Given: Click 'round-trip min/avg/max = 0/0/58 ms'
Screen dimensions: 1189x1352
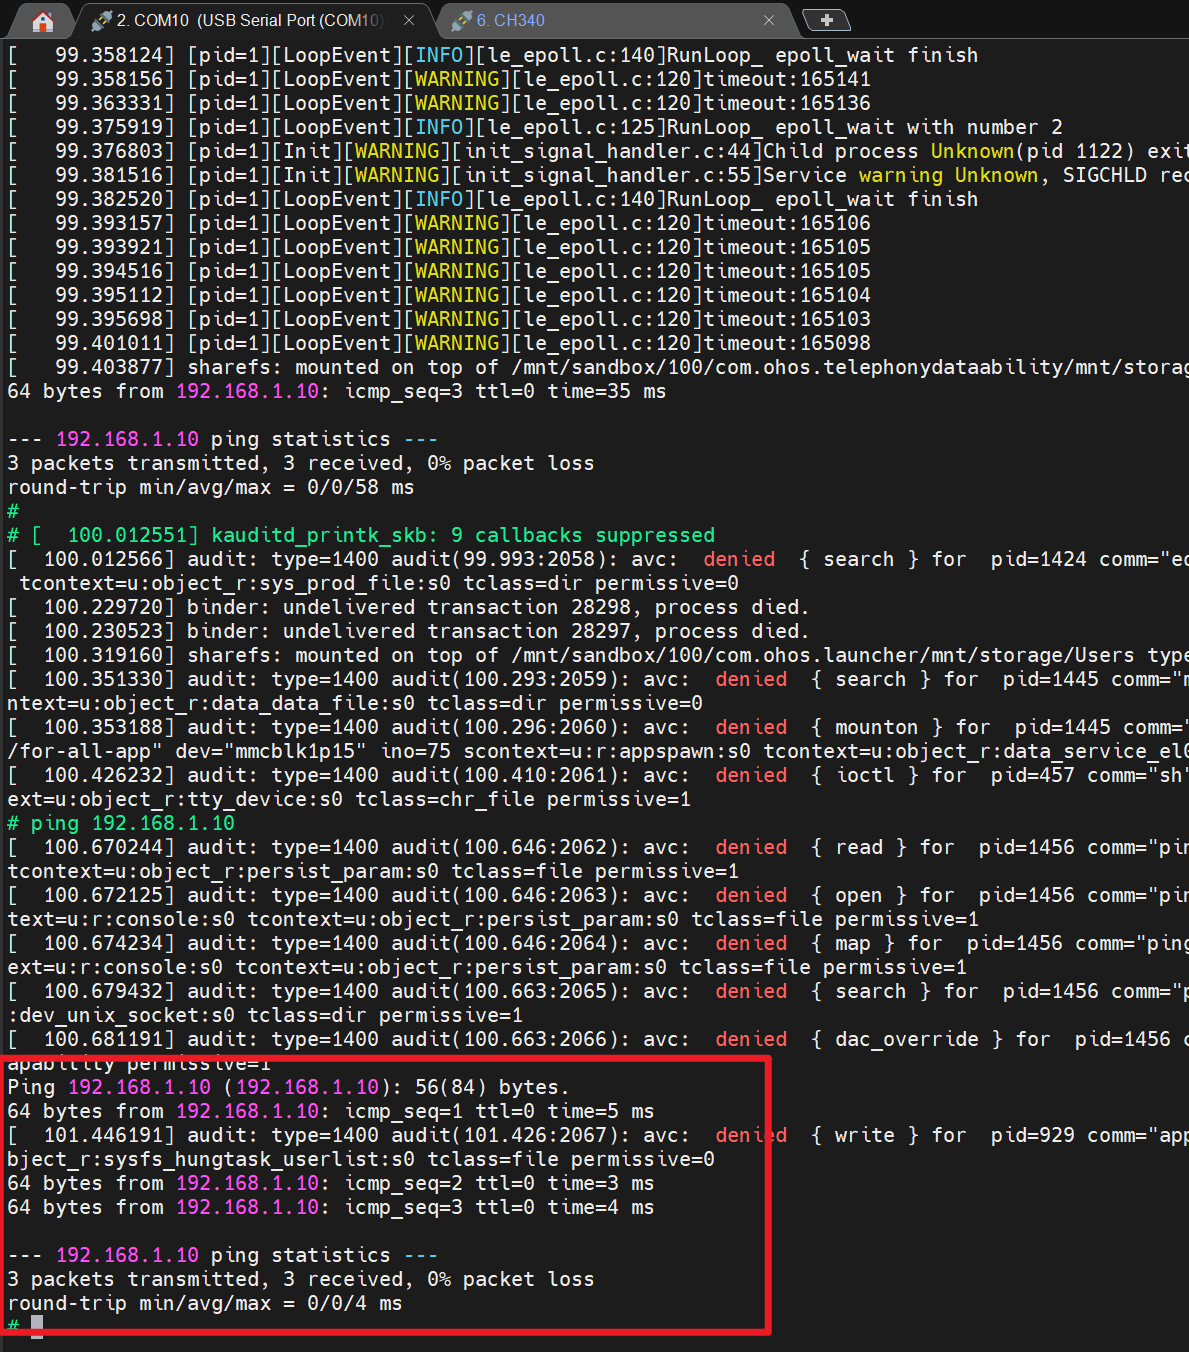Looking at the screenshot, I should click(x=211, y=487).
